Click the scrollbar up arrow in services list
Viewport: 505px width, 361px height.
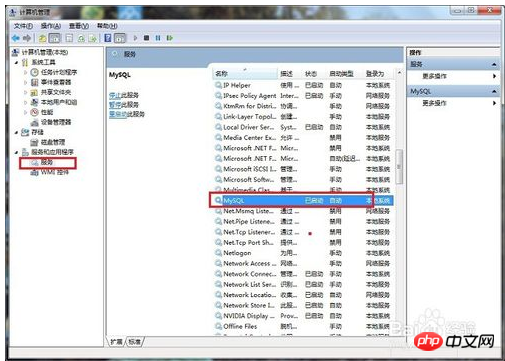coord(399,73)
